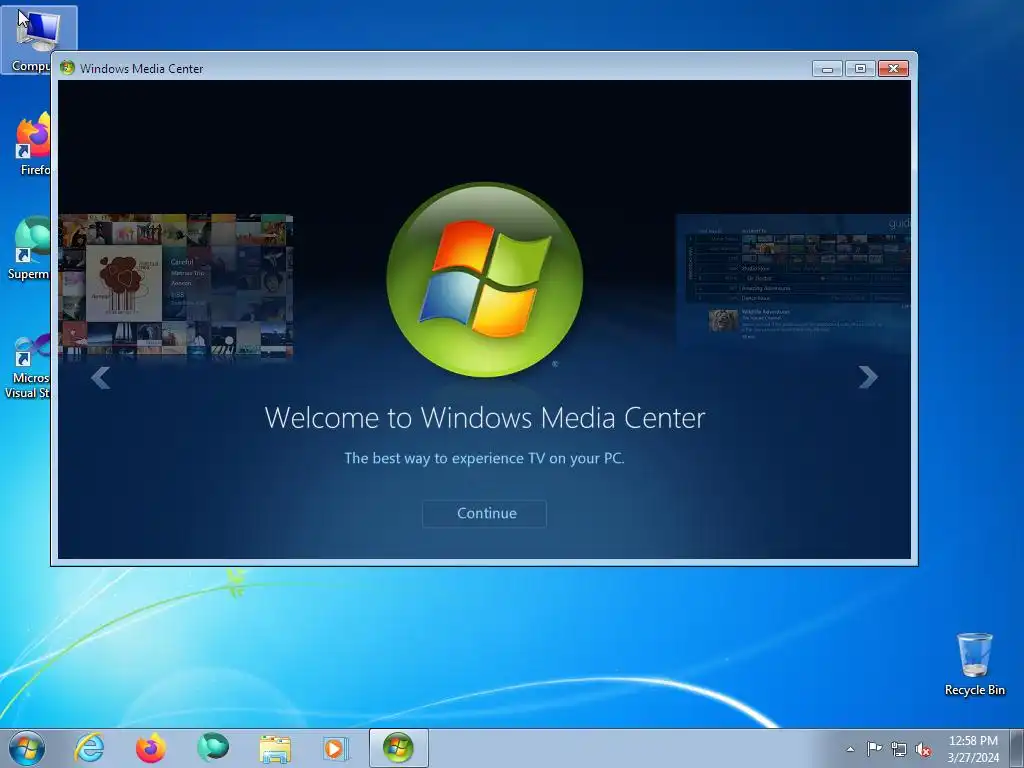This screenshot has width=1024, height=768.
Task: Select the Recycle Bin desktop icon
Action: click(974, 664)
